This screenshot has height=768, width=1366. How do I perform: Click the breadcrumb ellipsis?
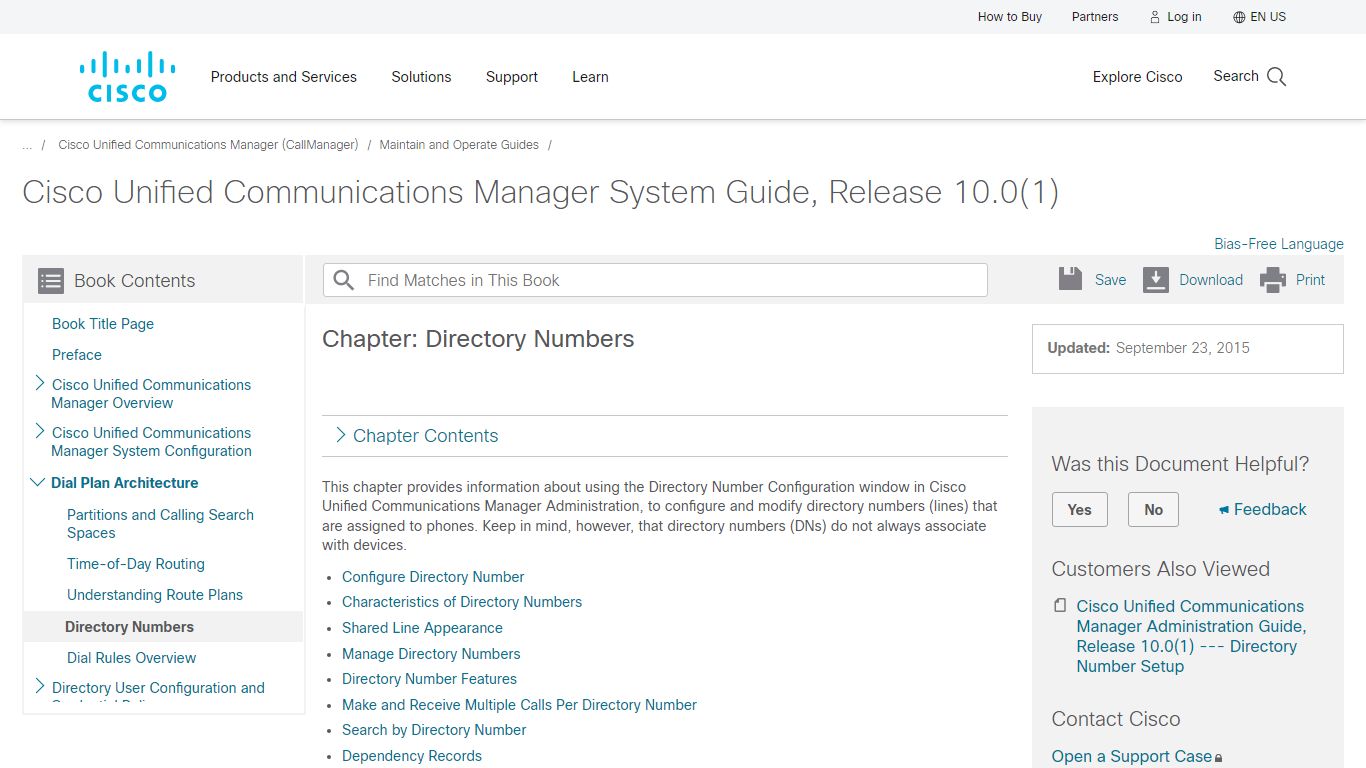[x=27, y=145]
